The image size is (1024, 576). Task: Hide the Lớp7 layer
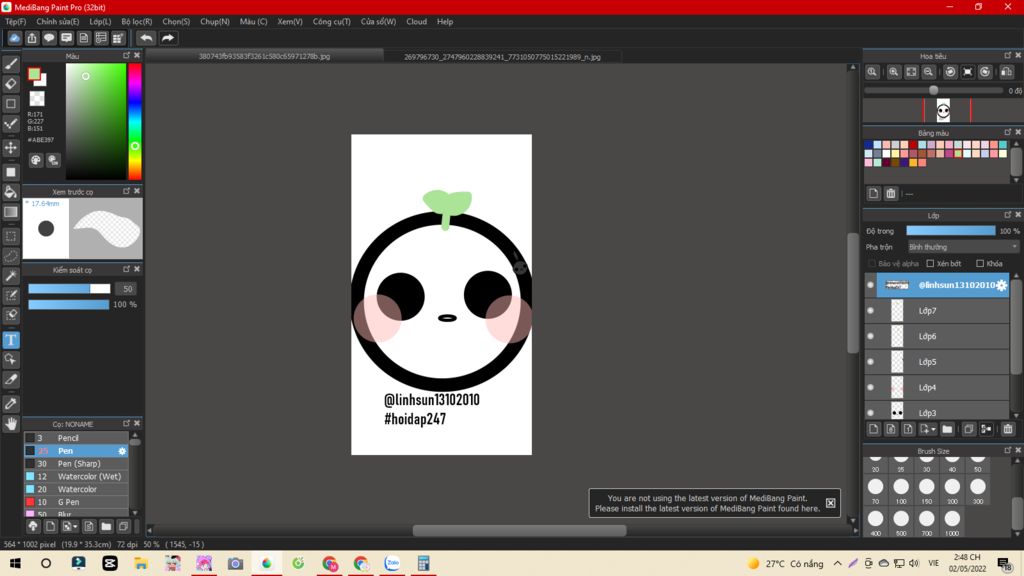click(x=871, y=311)
